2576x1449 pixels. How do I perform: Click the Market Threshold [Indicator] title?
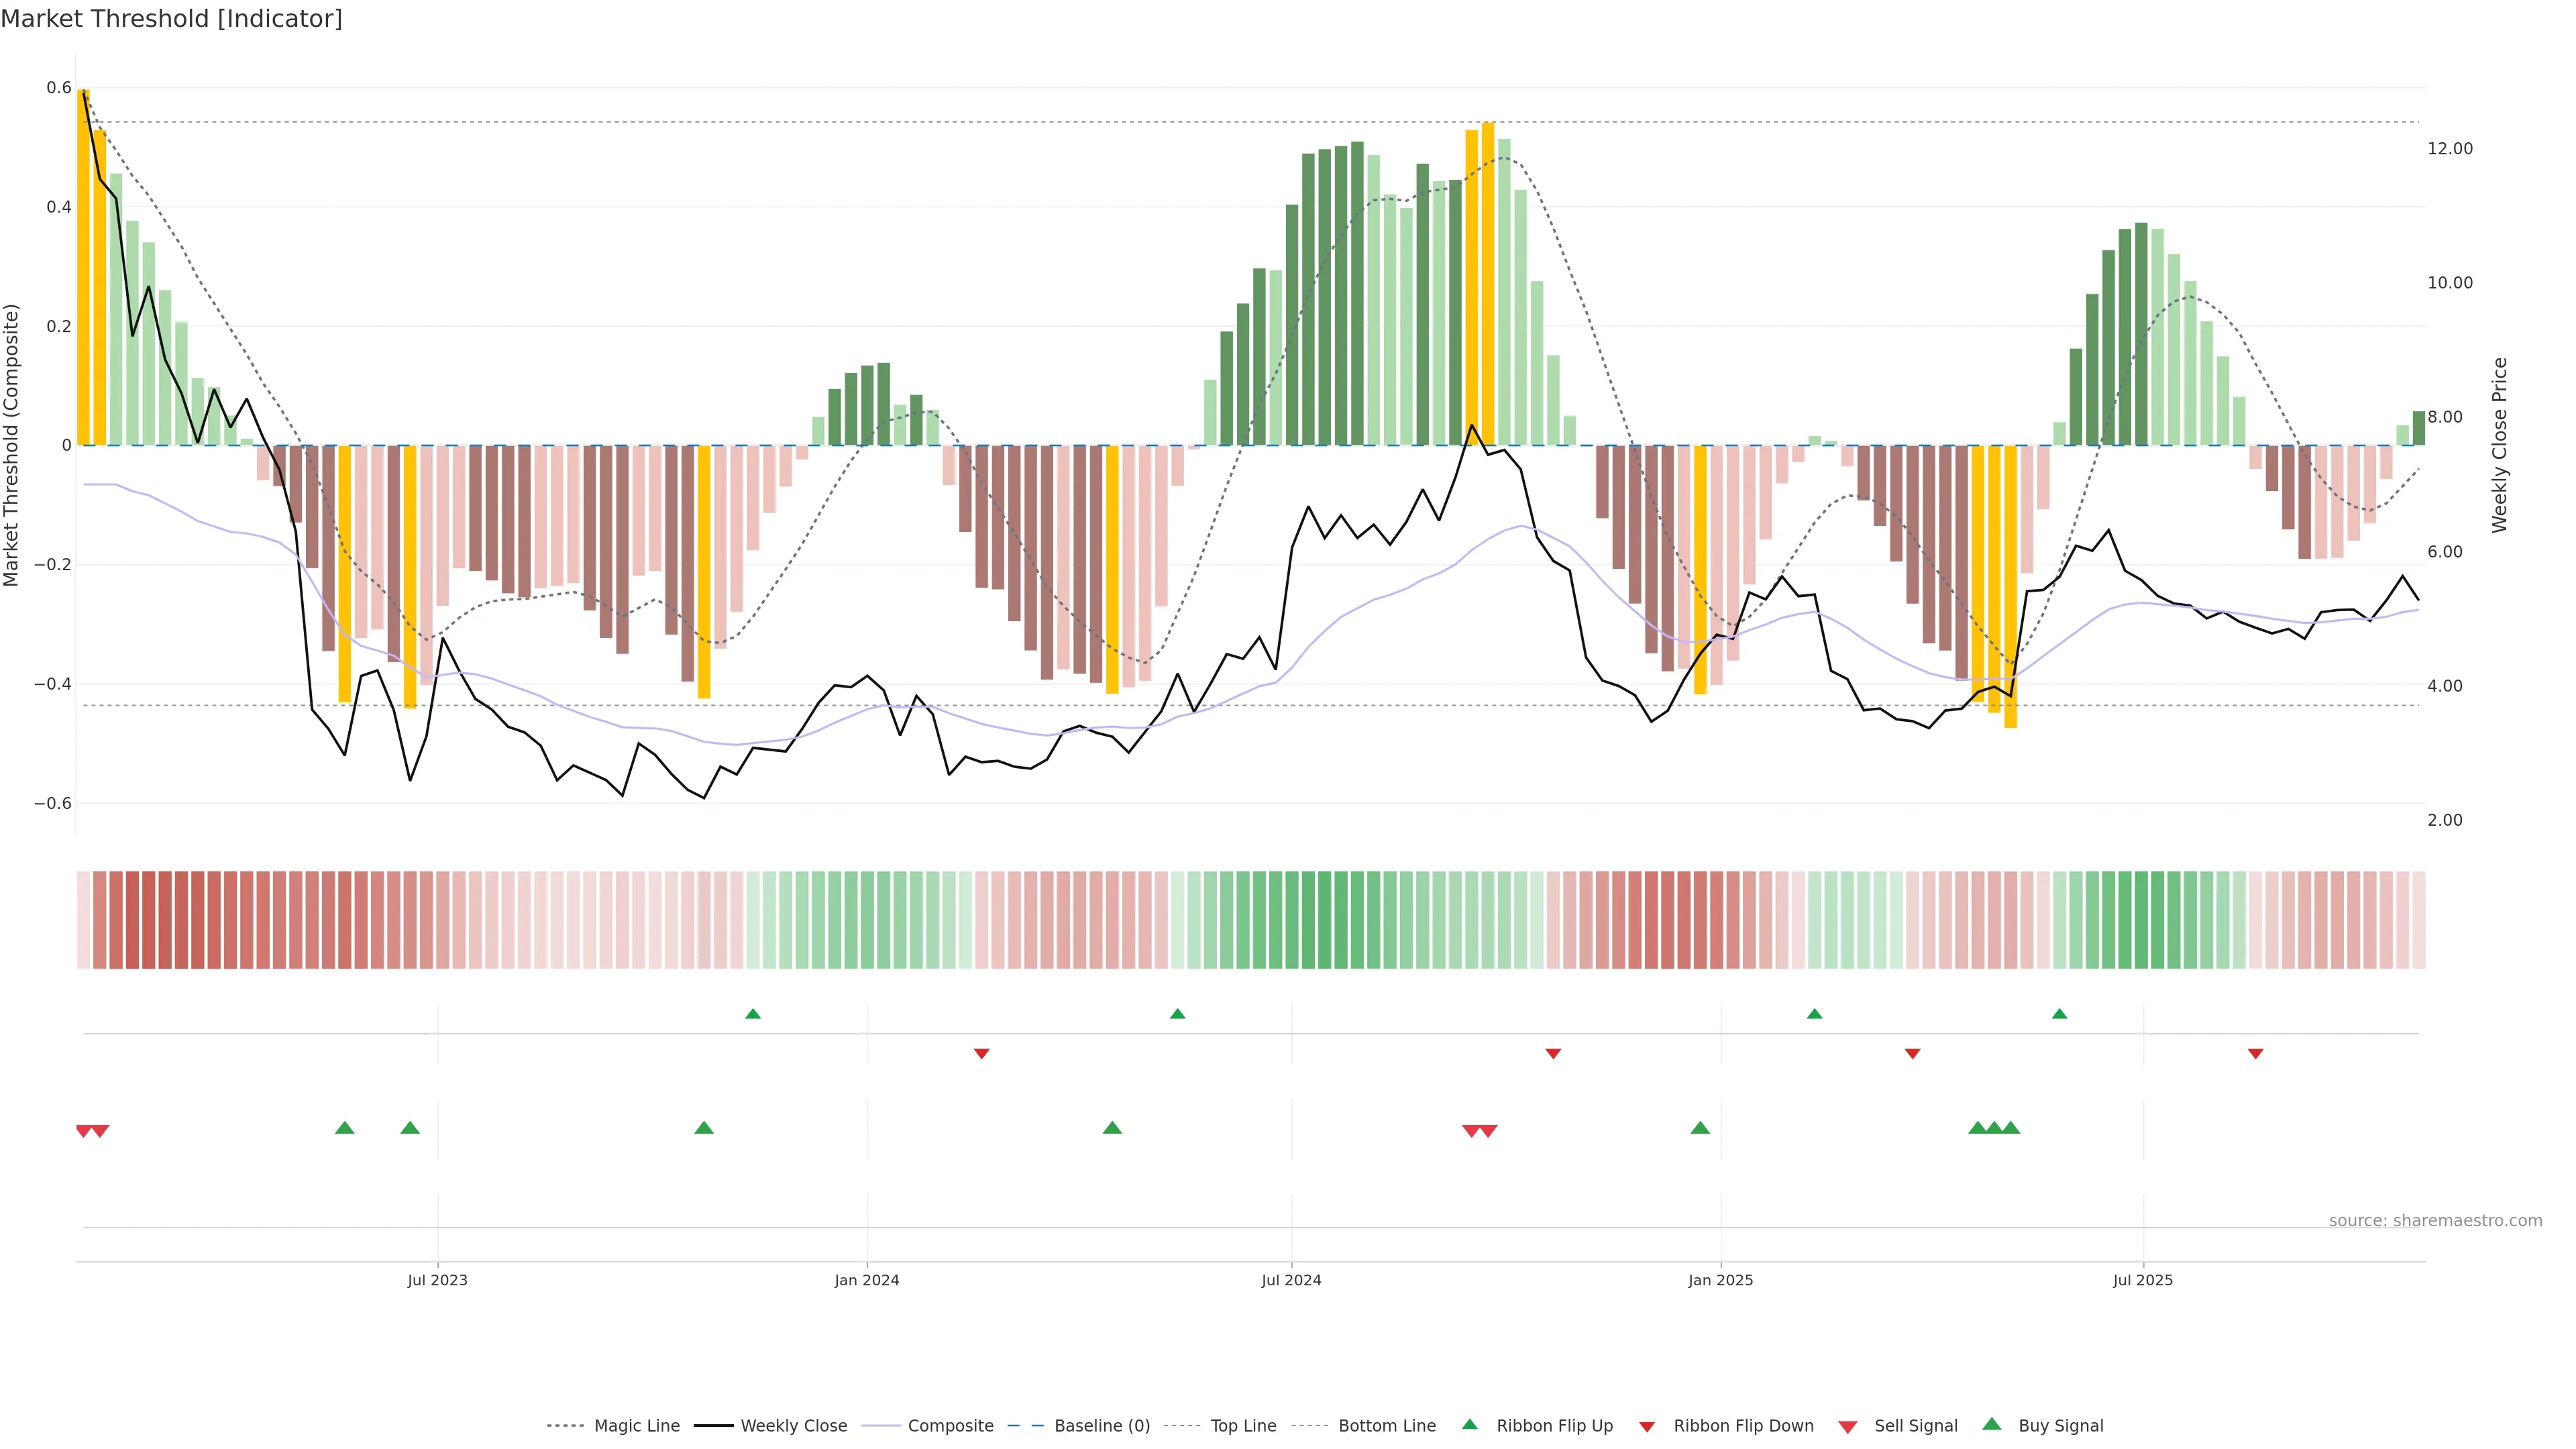tap(171, 19)
